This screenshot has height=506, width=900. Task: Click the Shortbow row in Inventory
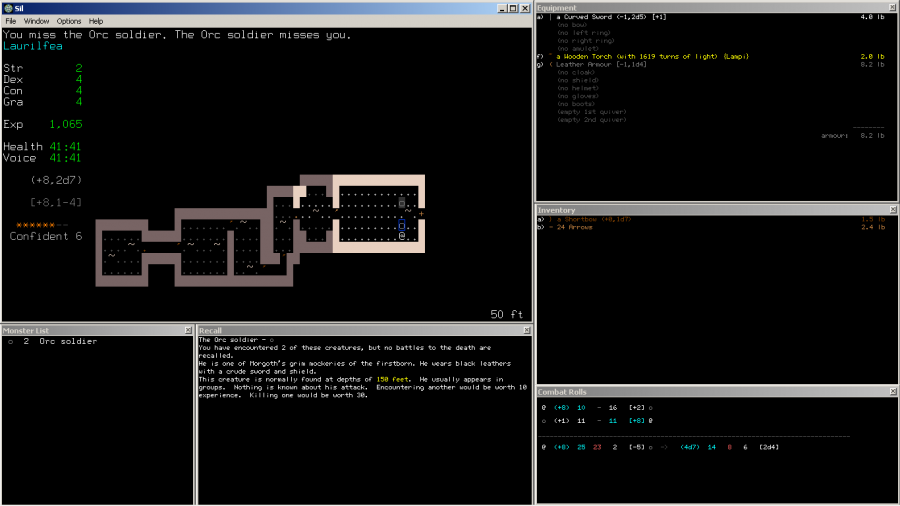click(711, 220)
